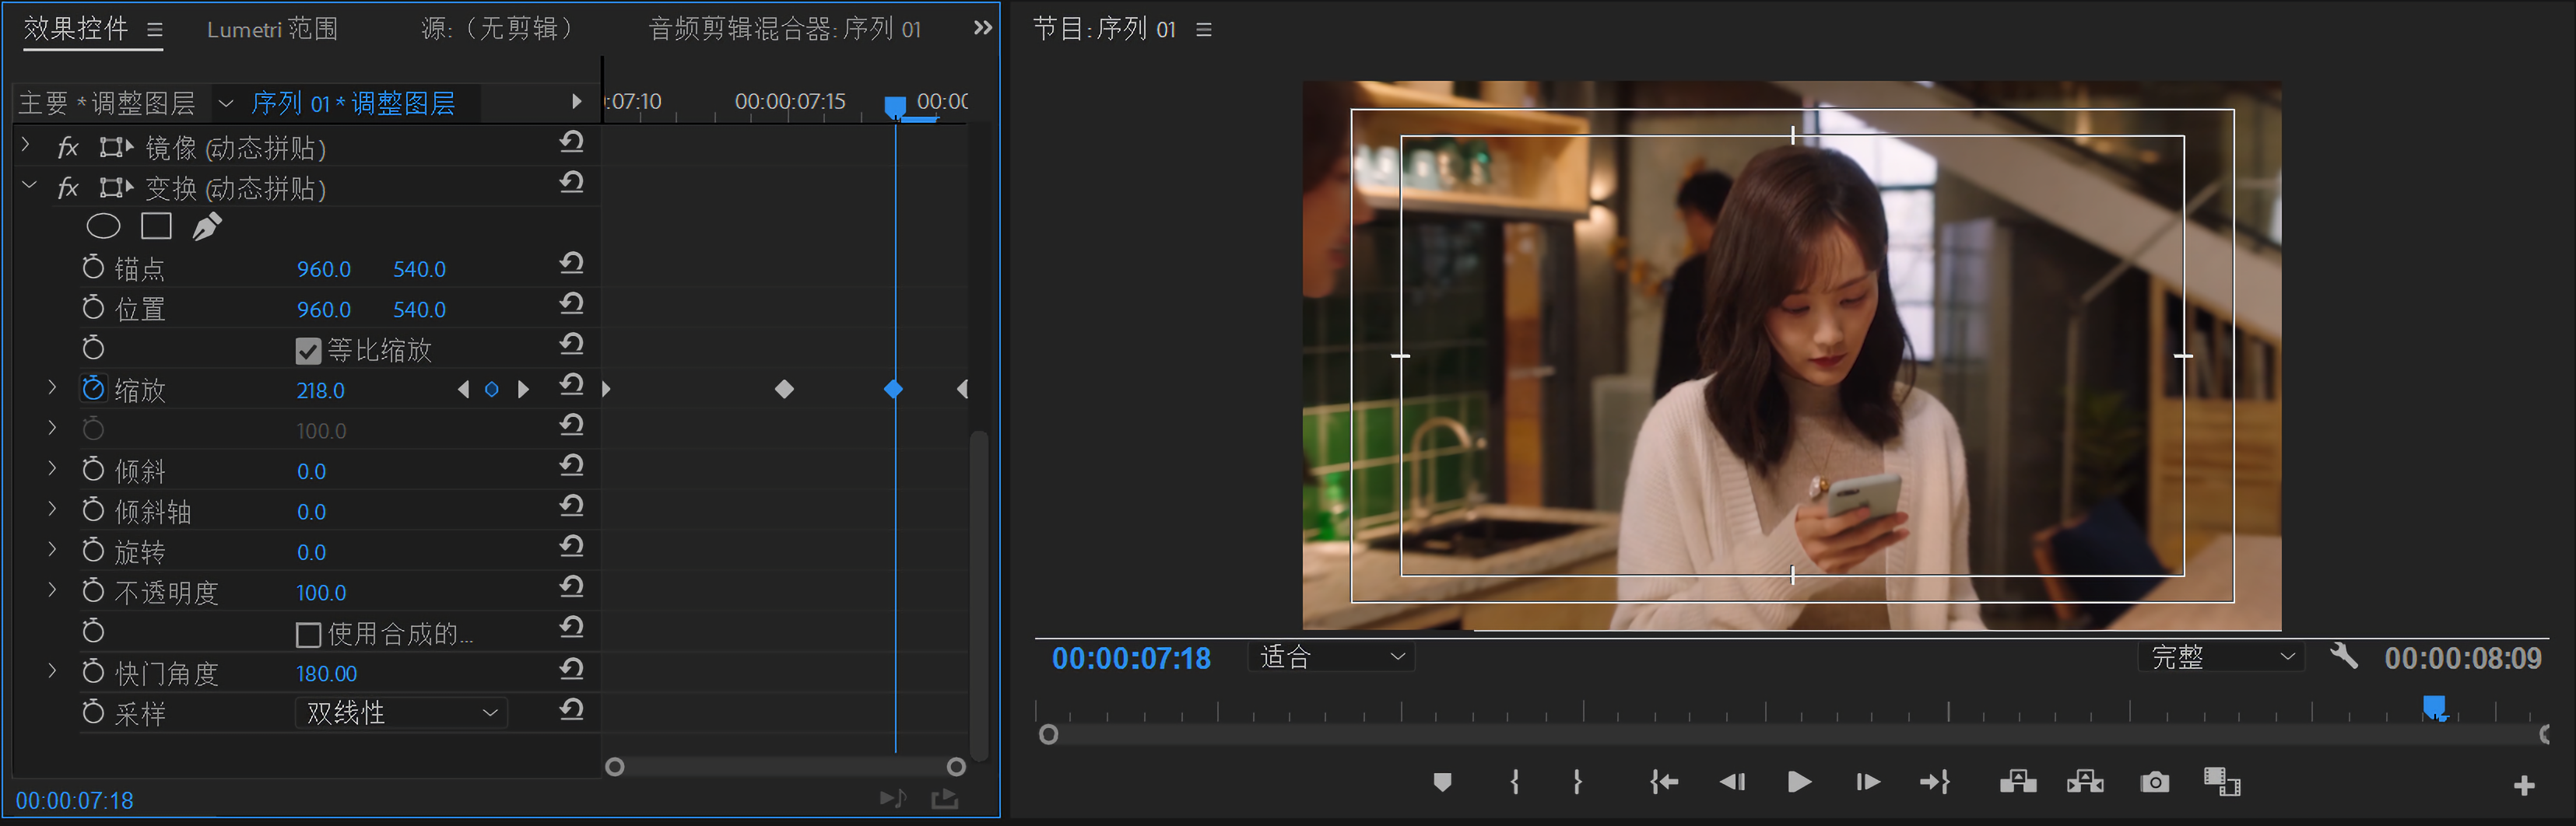Go to next 缩放 keyframe
This screenshot has height=826, width=2576.
coord(523,390)
